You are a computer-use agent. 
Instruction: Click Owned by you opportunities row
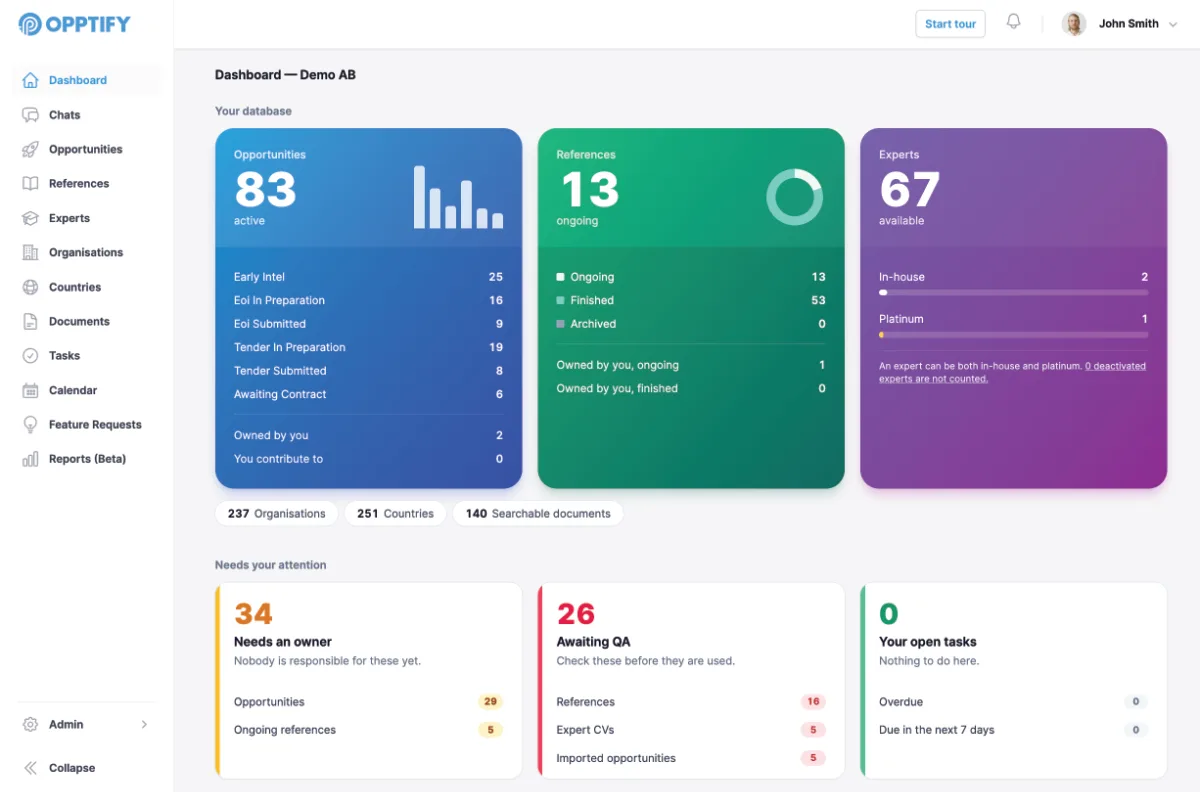coord(368,435)
